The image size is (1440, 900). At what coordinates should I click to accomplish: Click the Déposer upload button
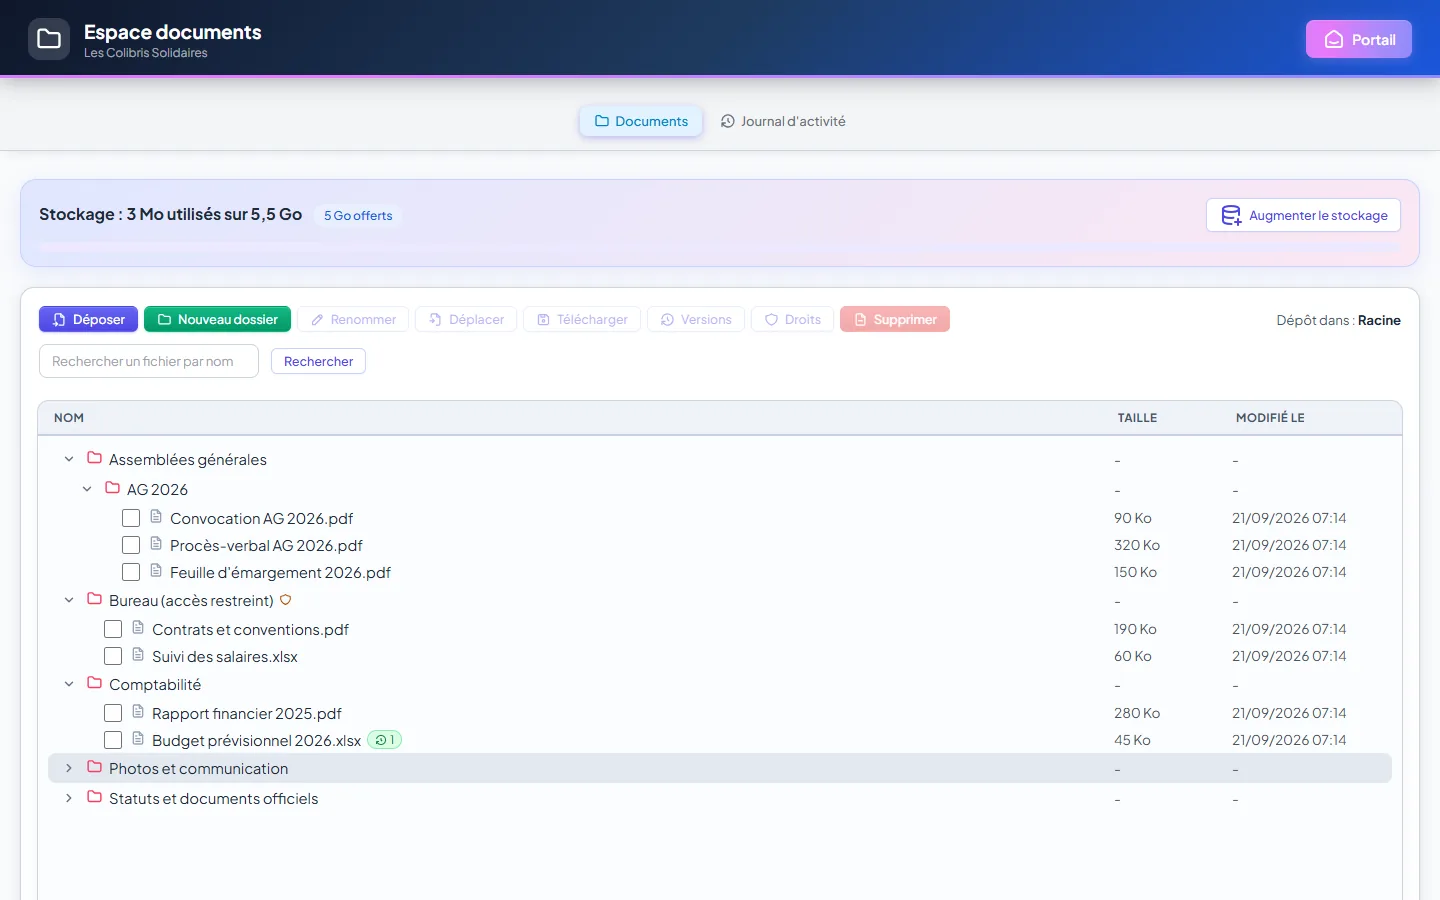[x=88, y=319]
